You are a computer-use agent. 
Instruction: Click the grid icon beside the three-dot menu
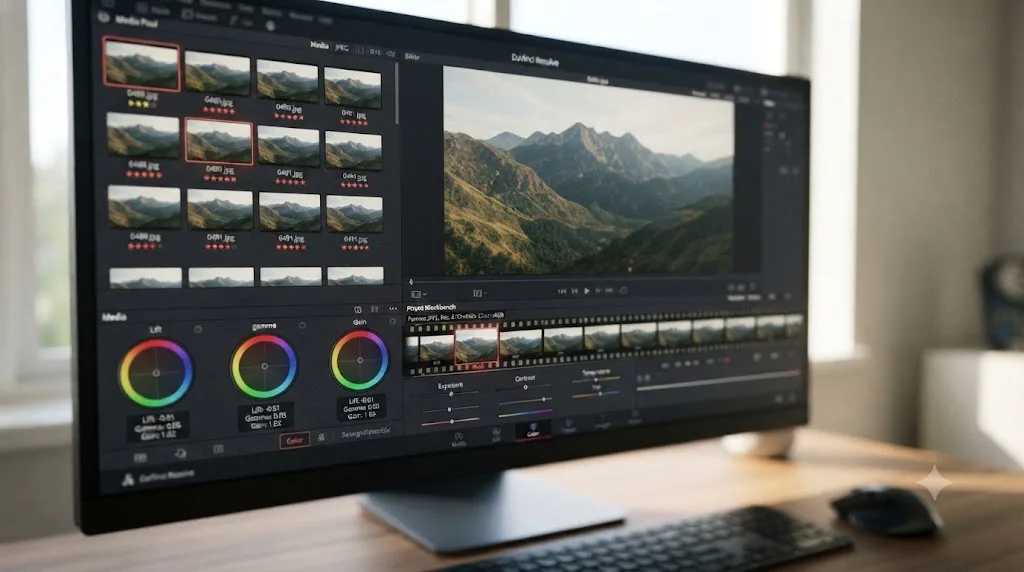click(375, 309)
